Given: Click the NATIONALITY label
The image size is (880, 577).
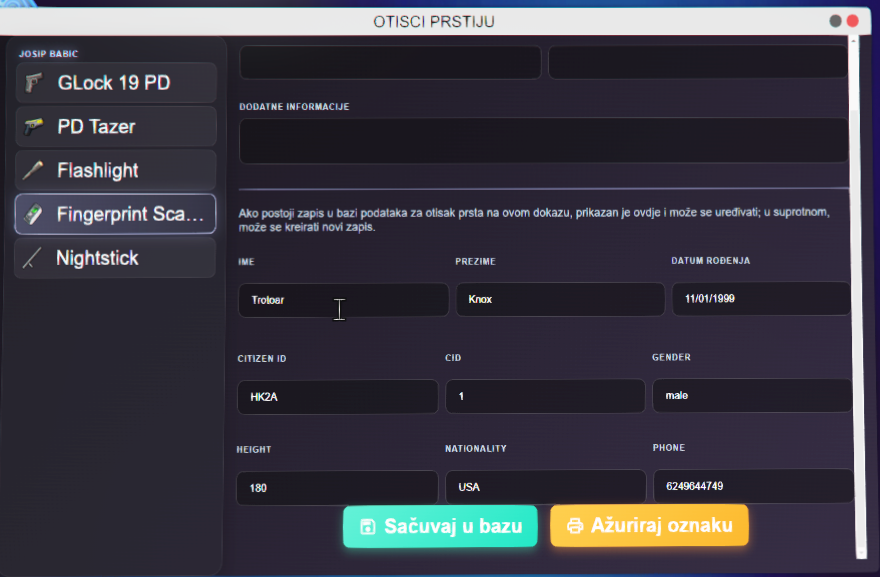Looking at the screenshot, I should coord(475,448).
